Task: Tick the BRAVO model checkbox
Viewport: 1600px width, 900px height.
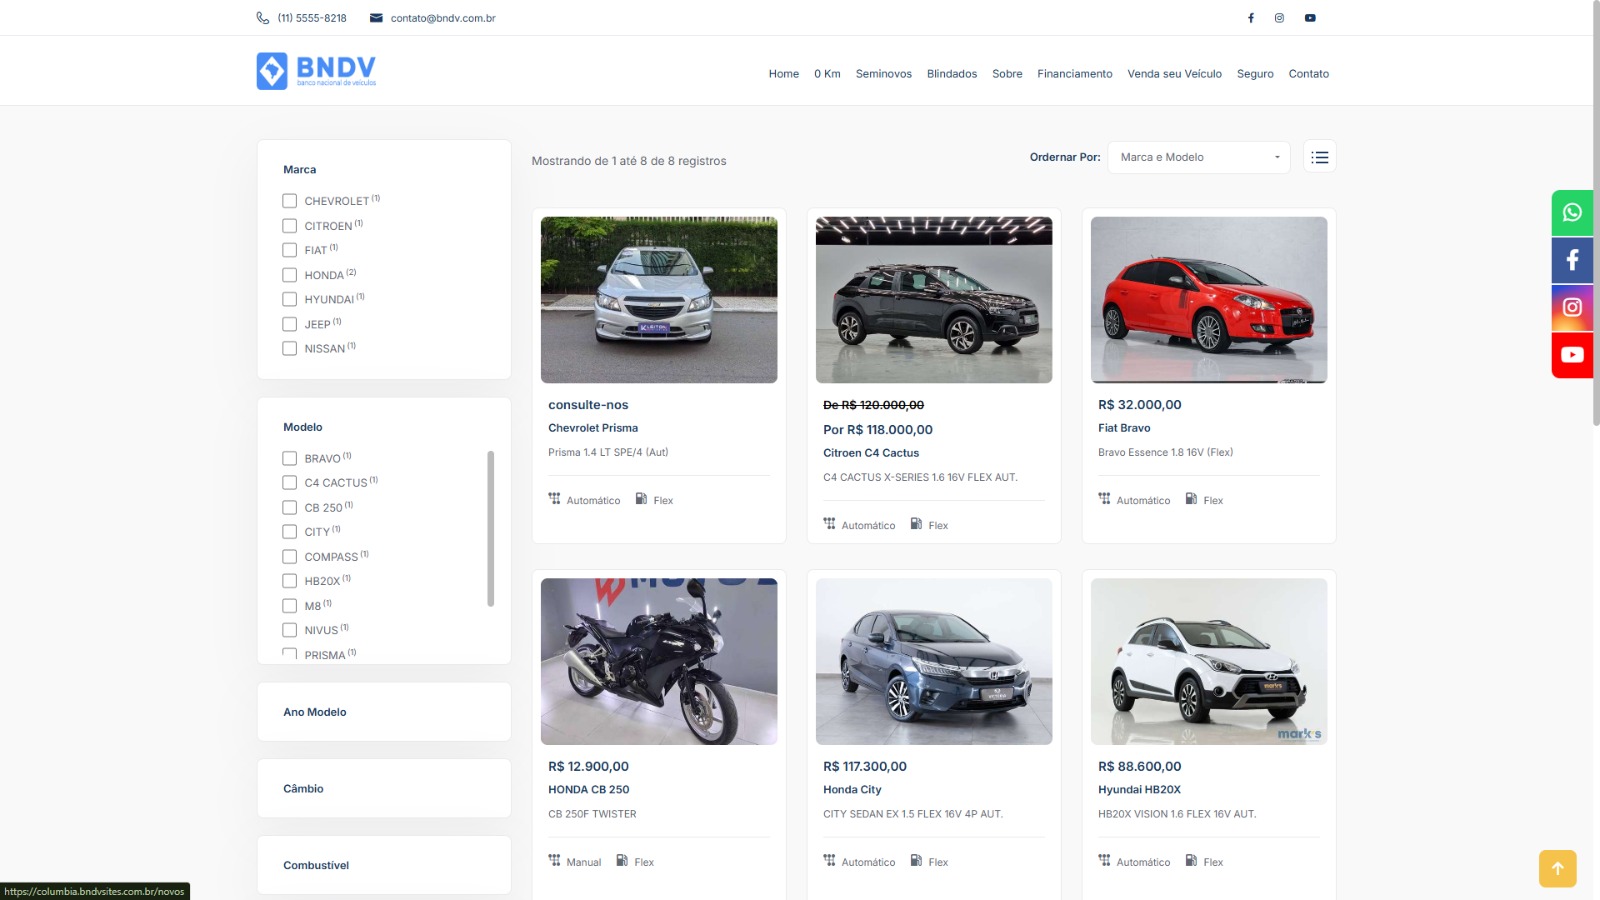Action: 290,458
